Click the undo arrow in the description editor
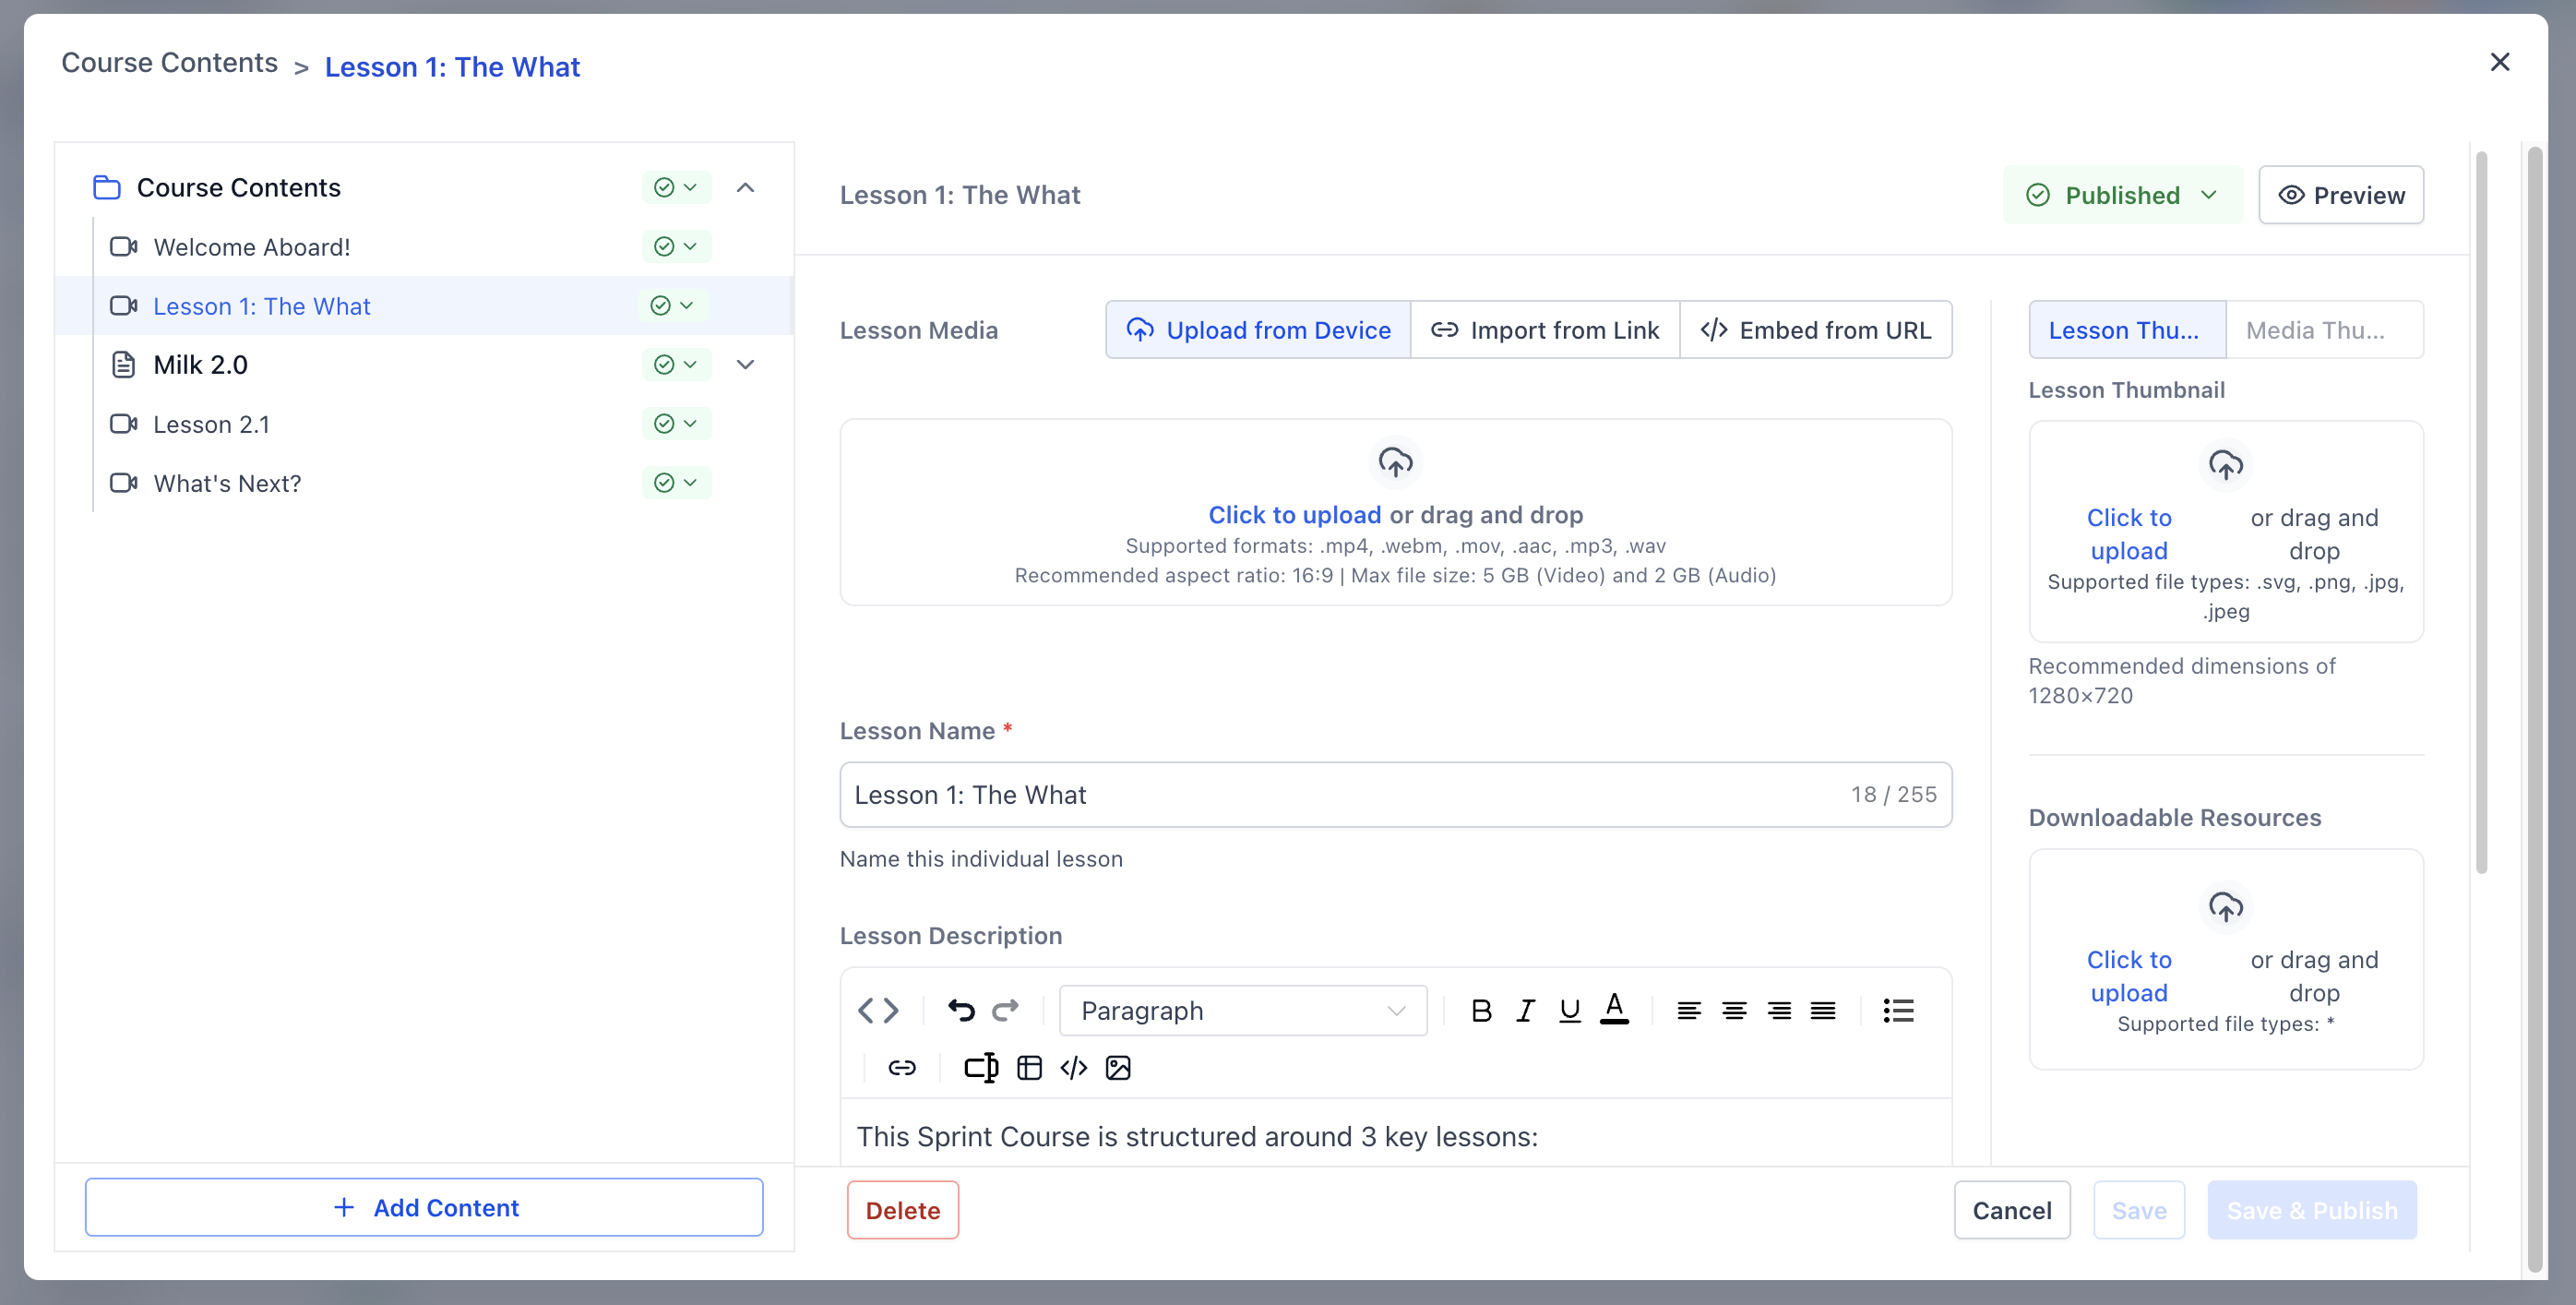Screen dimensions: 2576x1305 click(961, 1011)
